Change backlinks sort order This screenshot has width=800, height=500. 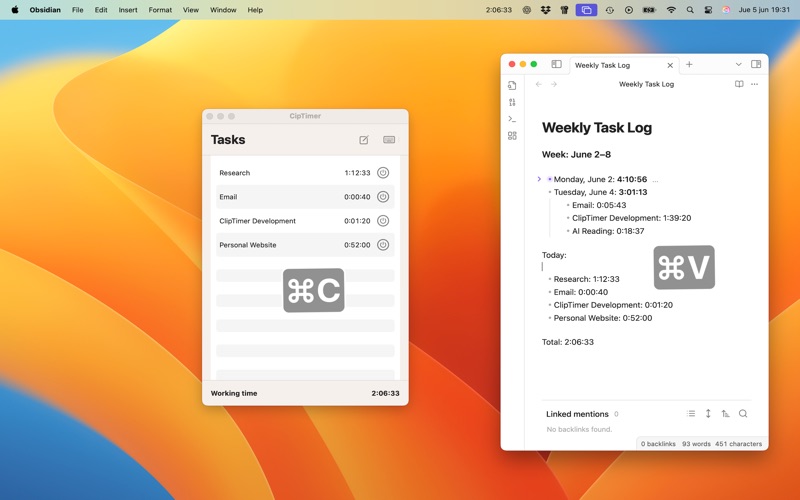726,414
